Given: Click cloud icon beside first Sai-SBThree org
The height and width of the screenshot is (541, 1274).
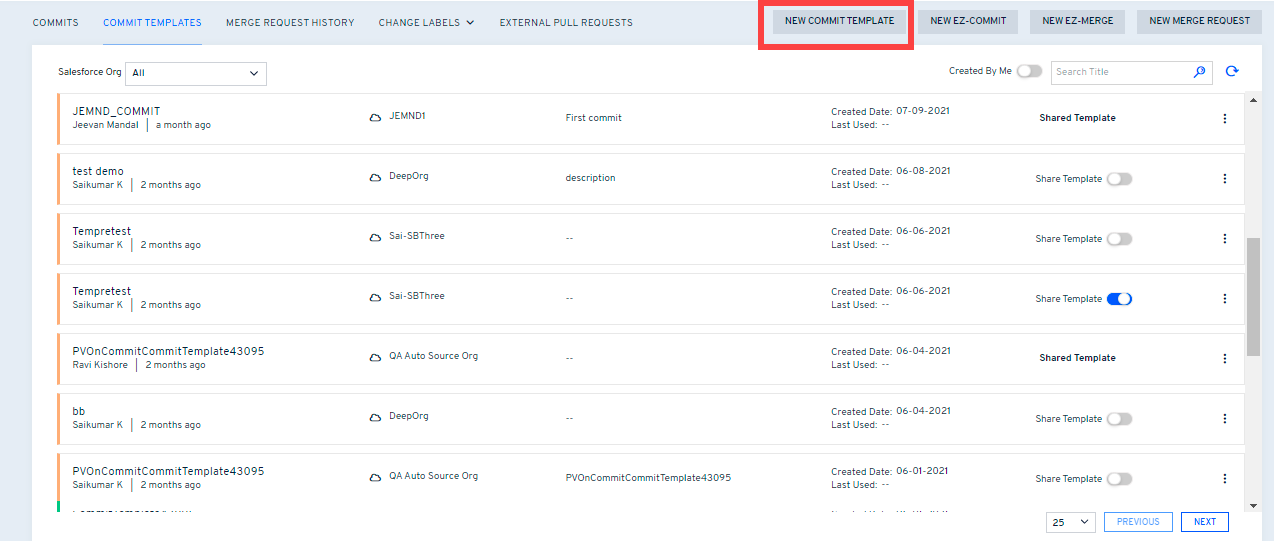Looking at the screenshot, I should click(376, 237).
